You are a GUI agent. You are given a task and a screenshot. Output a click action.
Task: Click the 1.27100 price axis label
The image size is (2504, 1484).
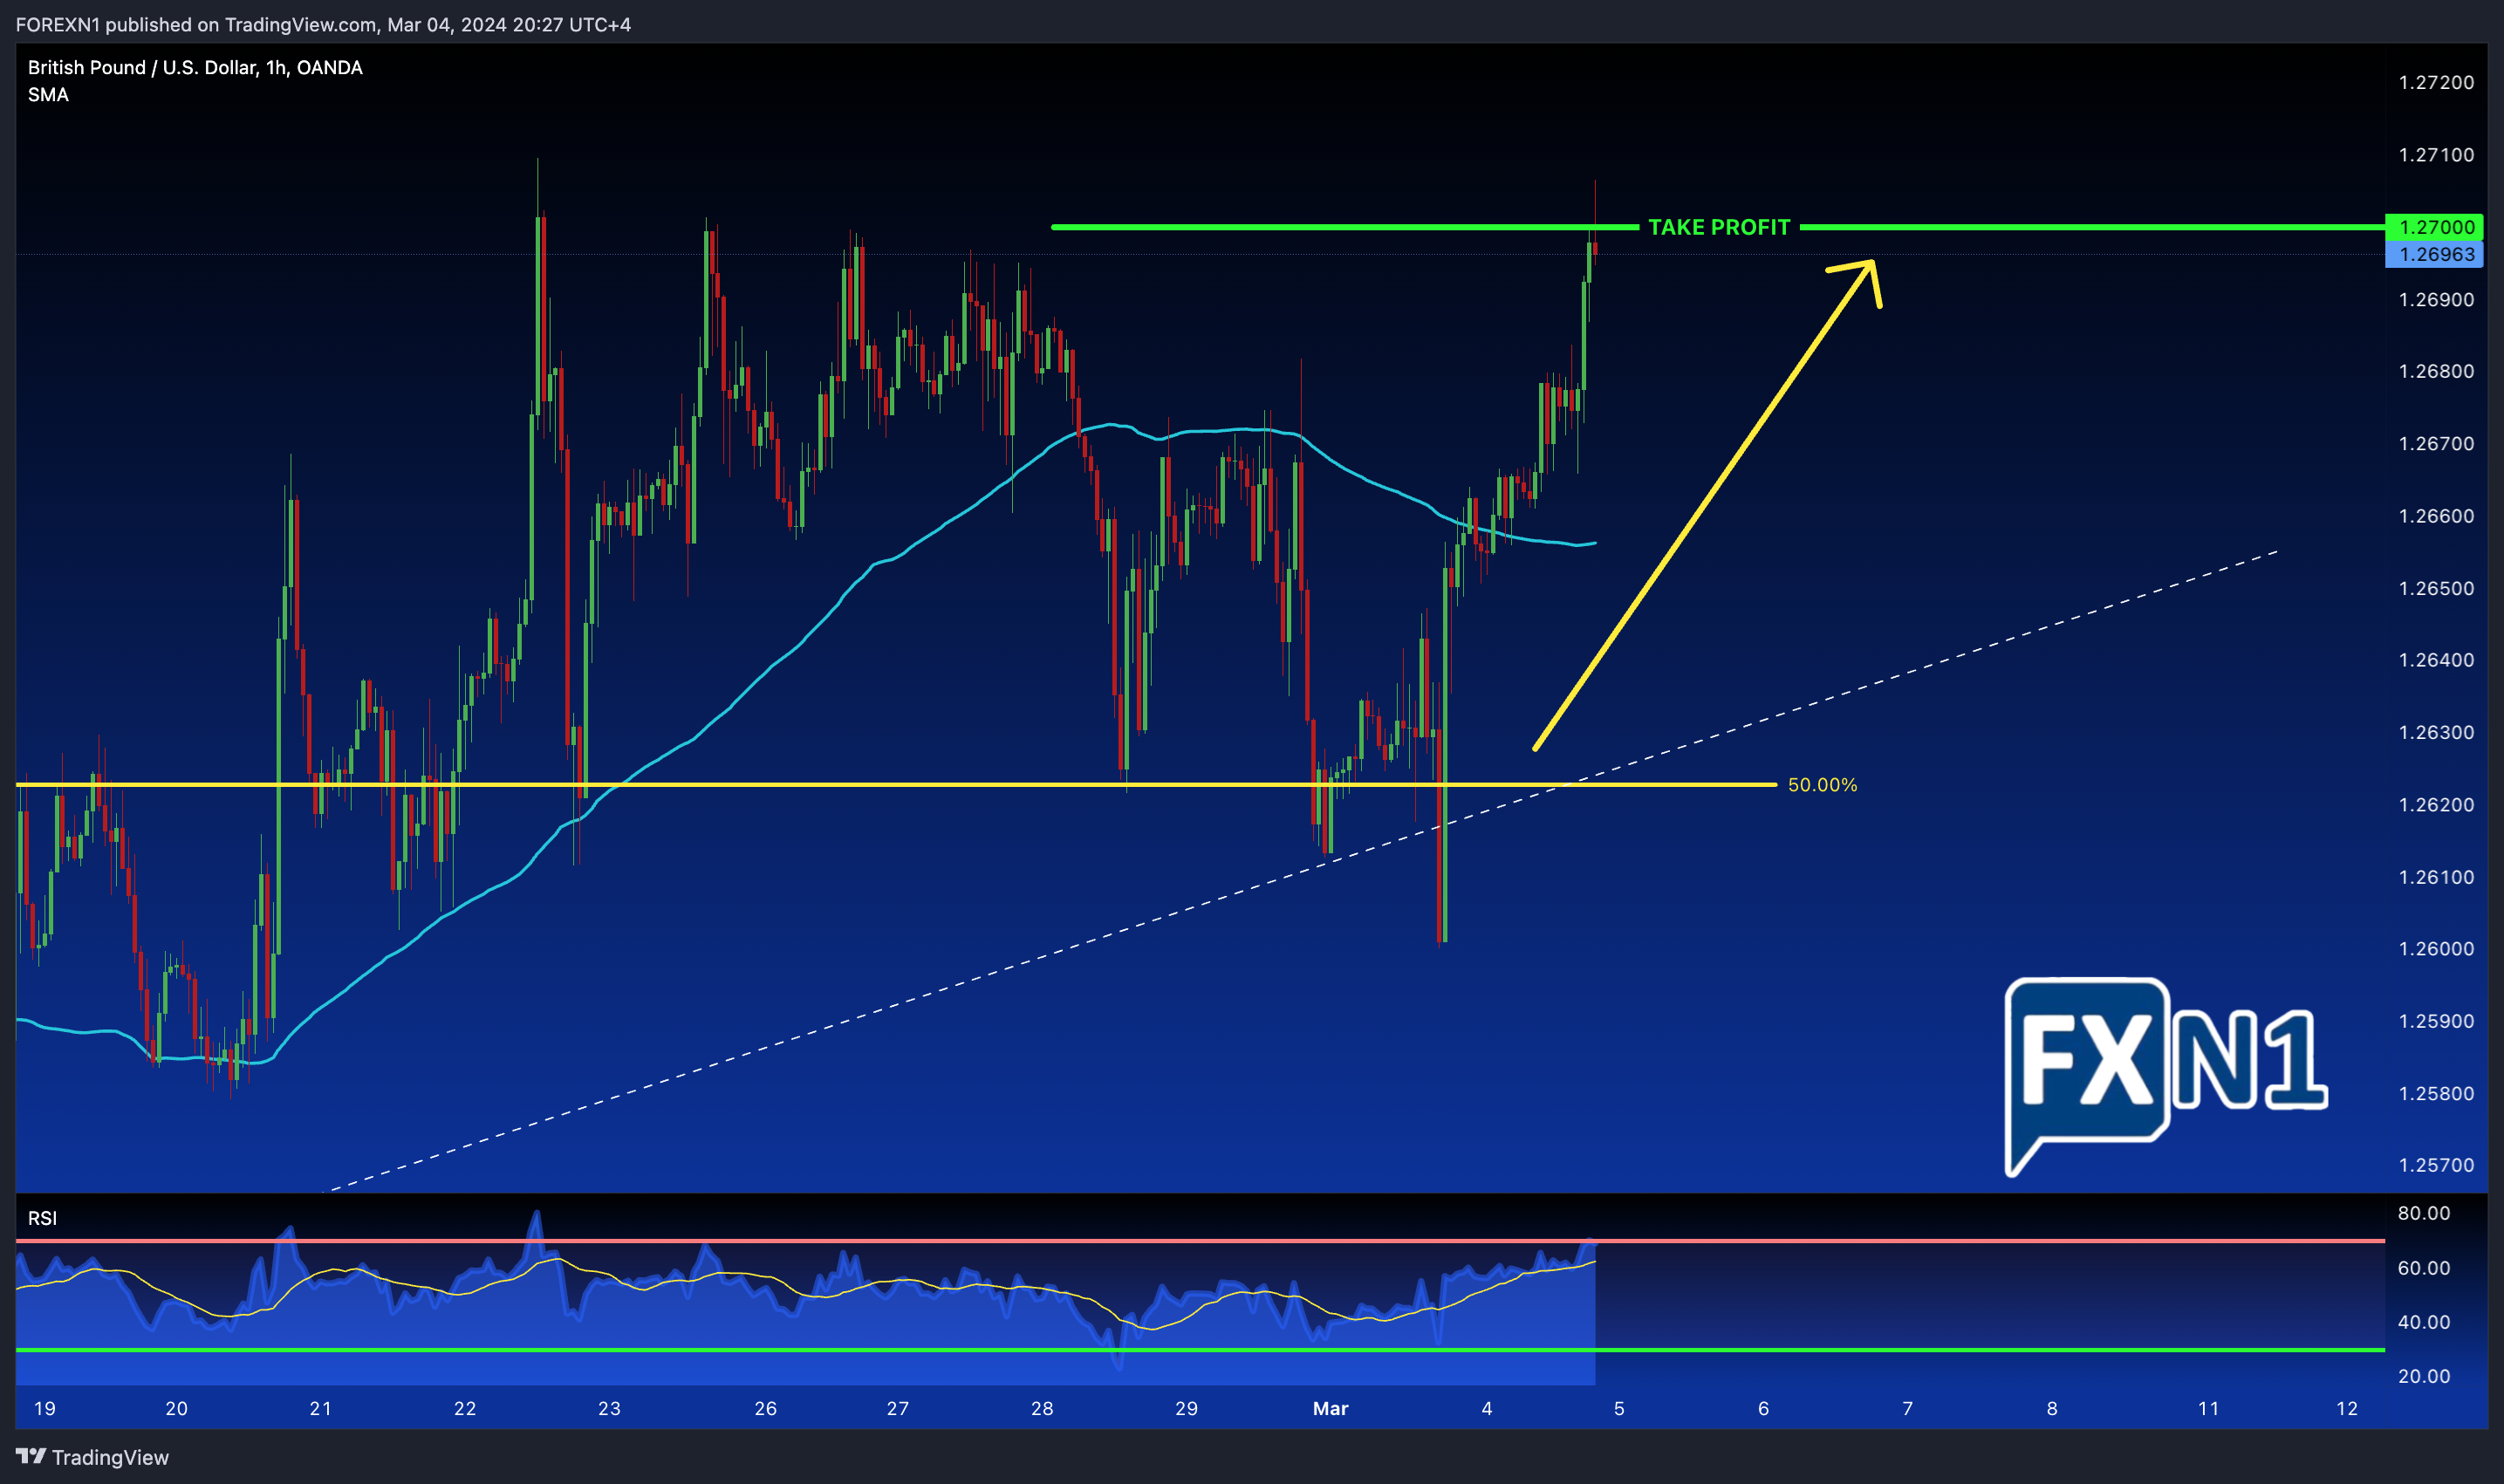point(2436,155)
